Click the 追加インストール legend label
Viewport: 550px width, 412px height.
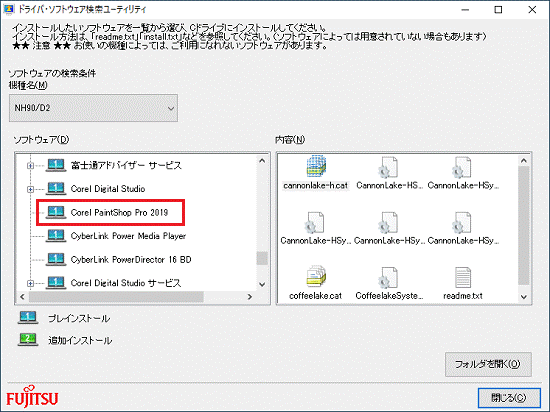pyautogui.click(x=80, y=340)
